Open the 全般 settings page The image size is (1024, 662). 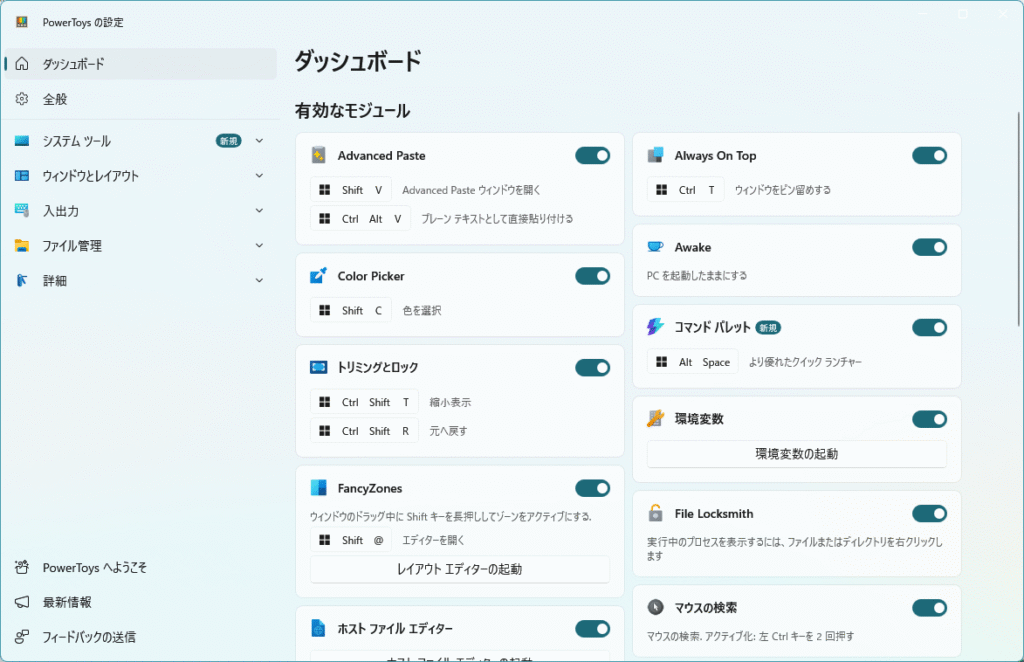point(140,99)
